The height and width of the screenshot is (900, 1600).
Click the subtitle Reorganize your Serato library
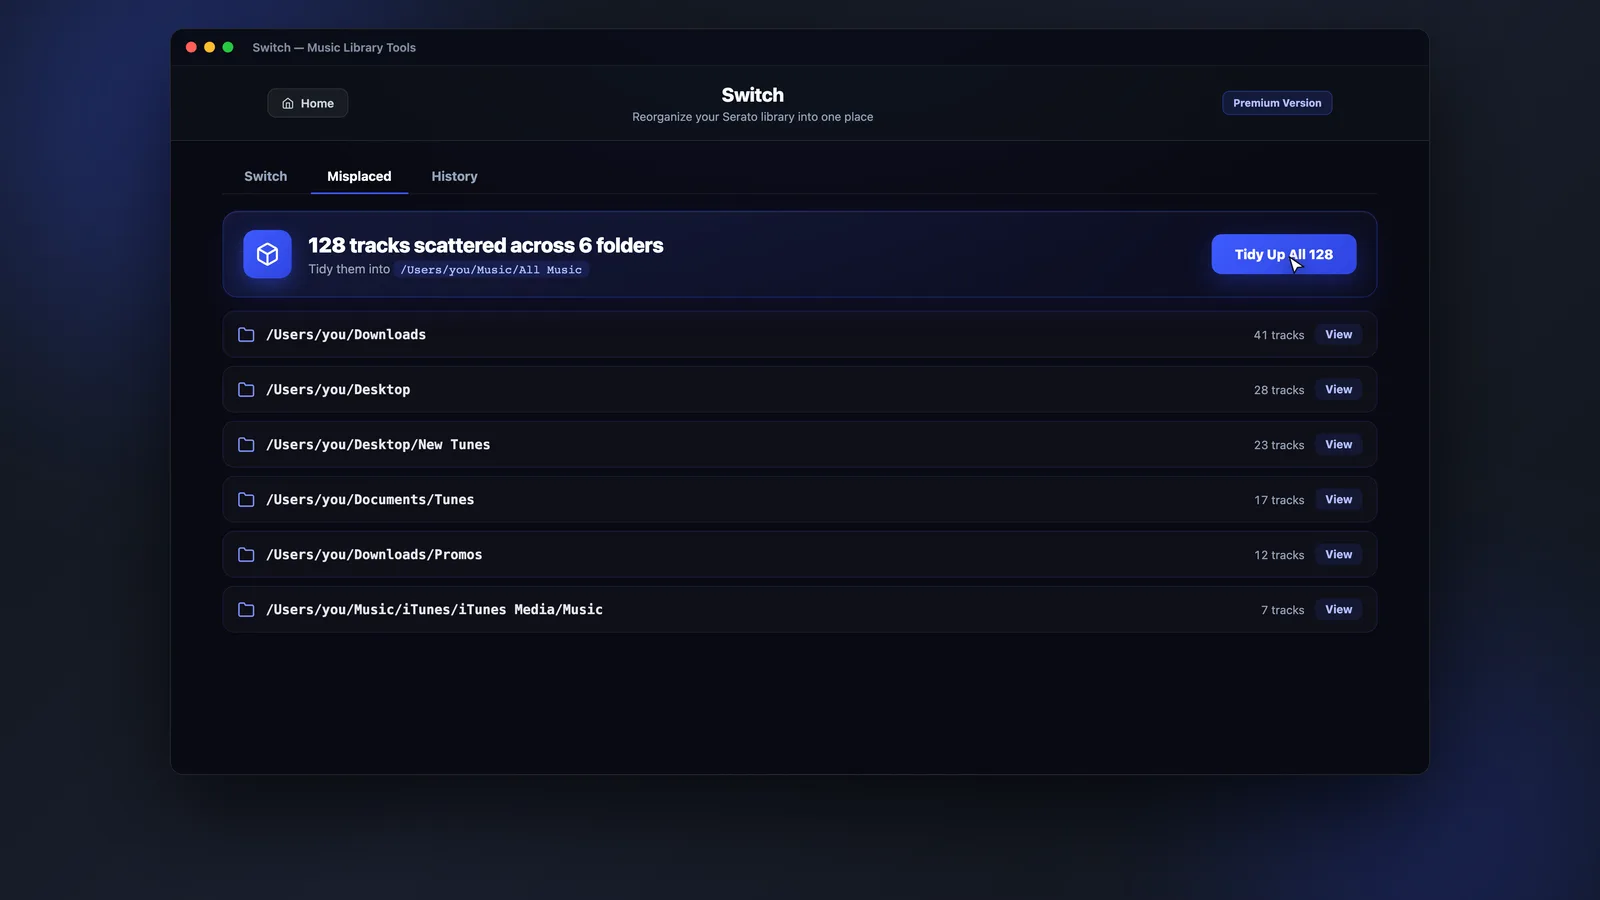[753, 117]
